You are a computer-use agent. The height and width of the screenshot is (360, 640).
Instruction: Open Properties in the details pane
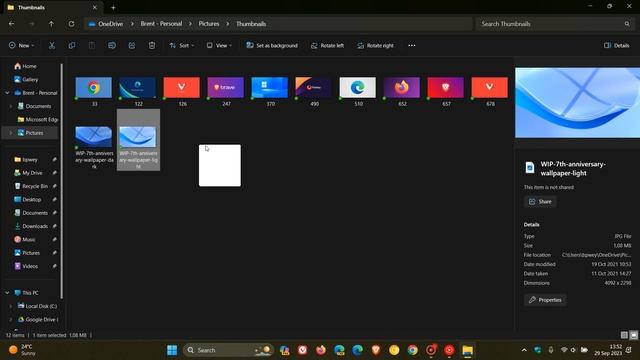pos(545,300)
